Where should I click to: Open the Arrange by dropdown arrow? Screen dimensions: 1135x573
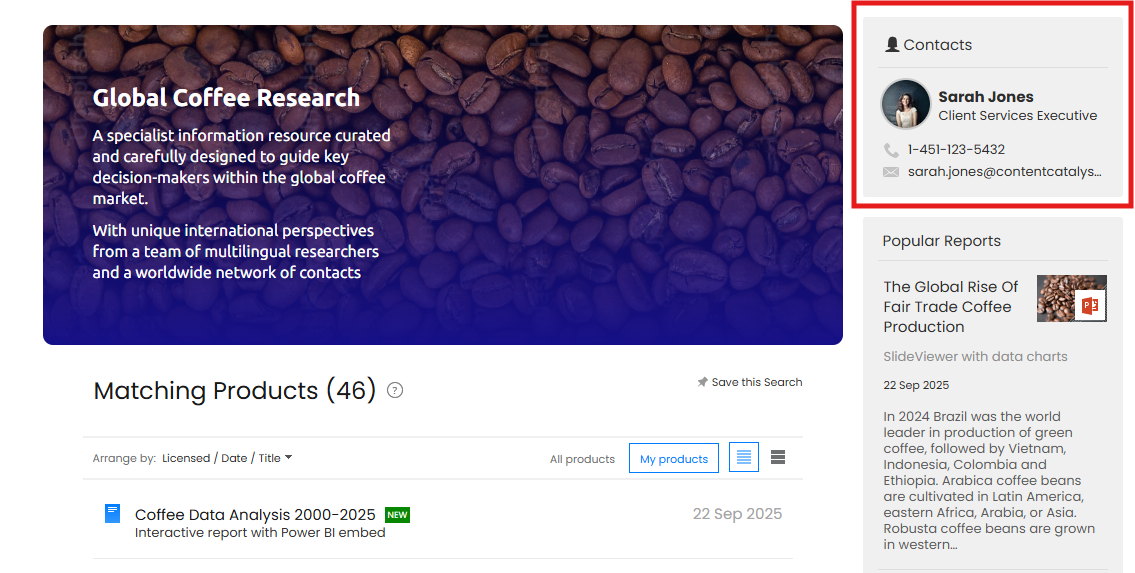coord(289,457)
